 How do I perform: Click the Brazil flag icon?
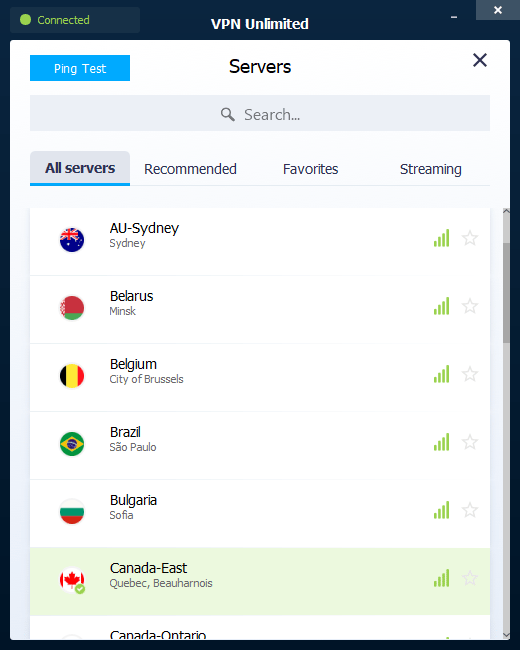(72, 444)
